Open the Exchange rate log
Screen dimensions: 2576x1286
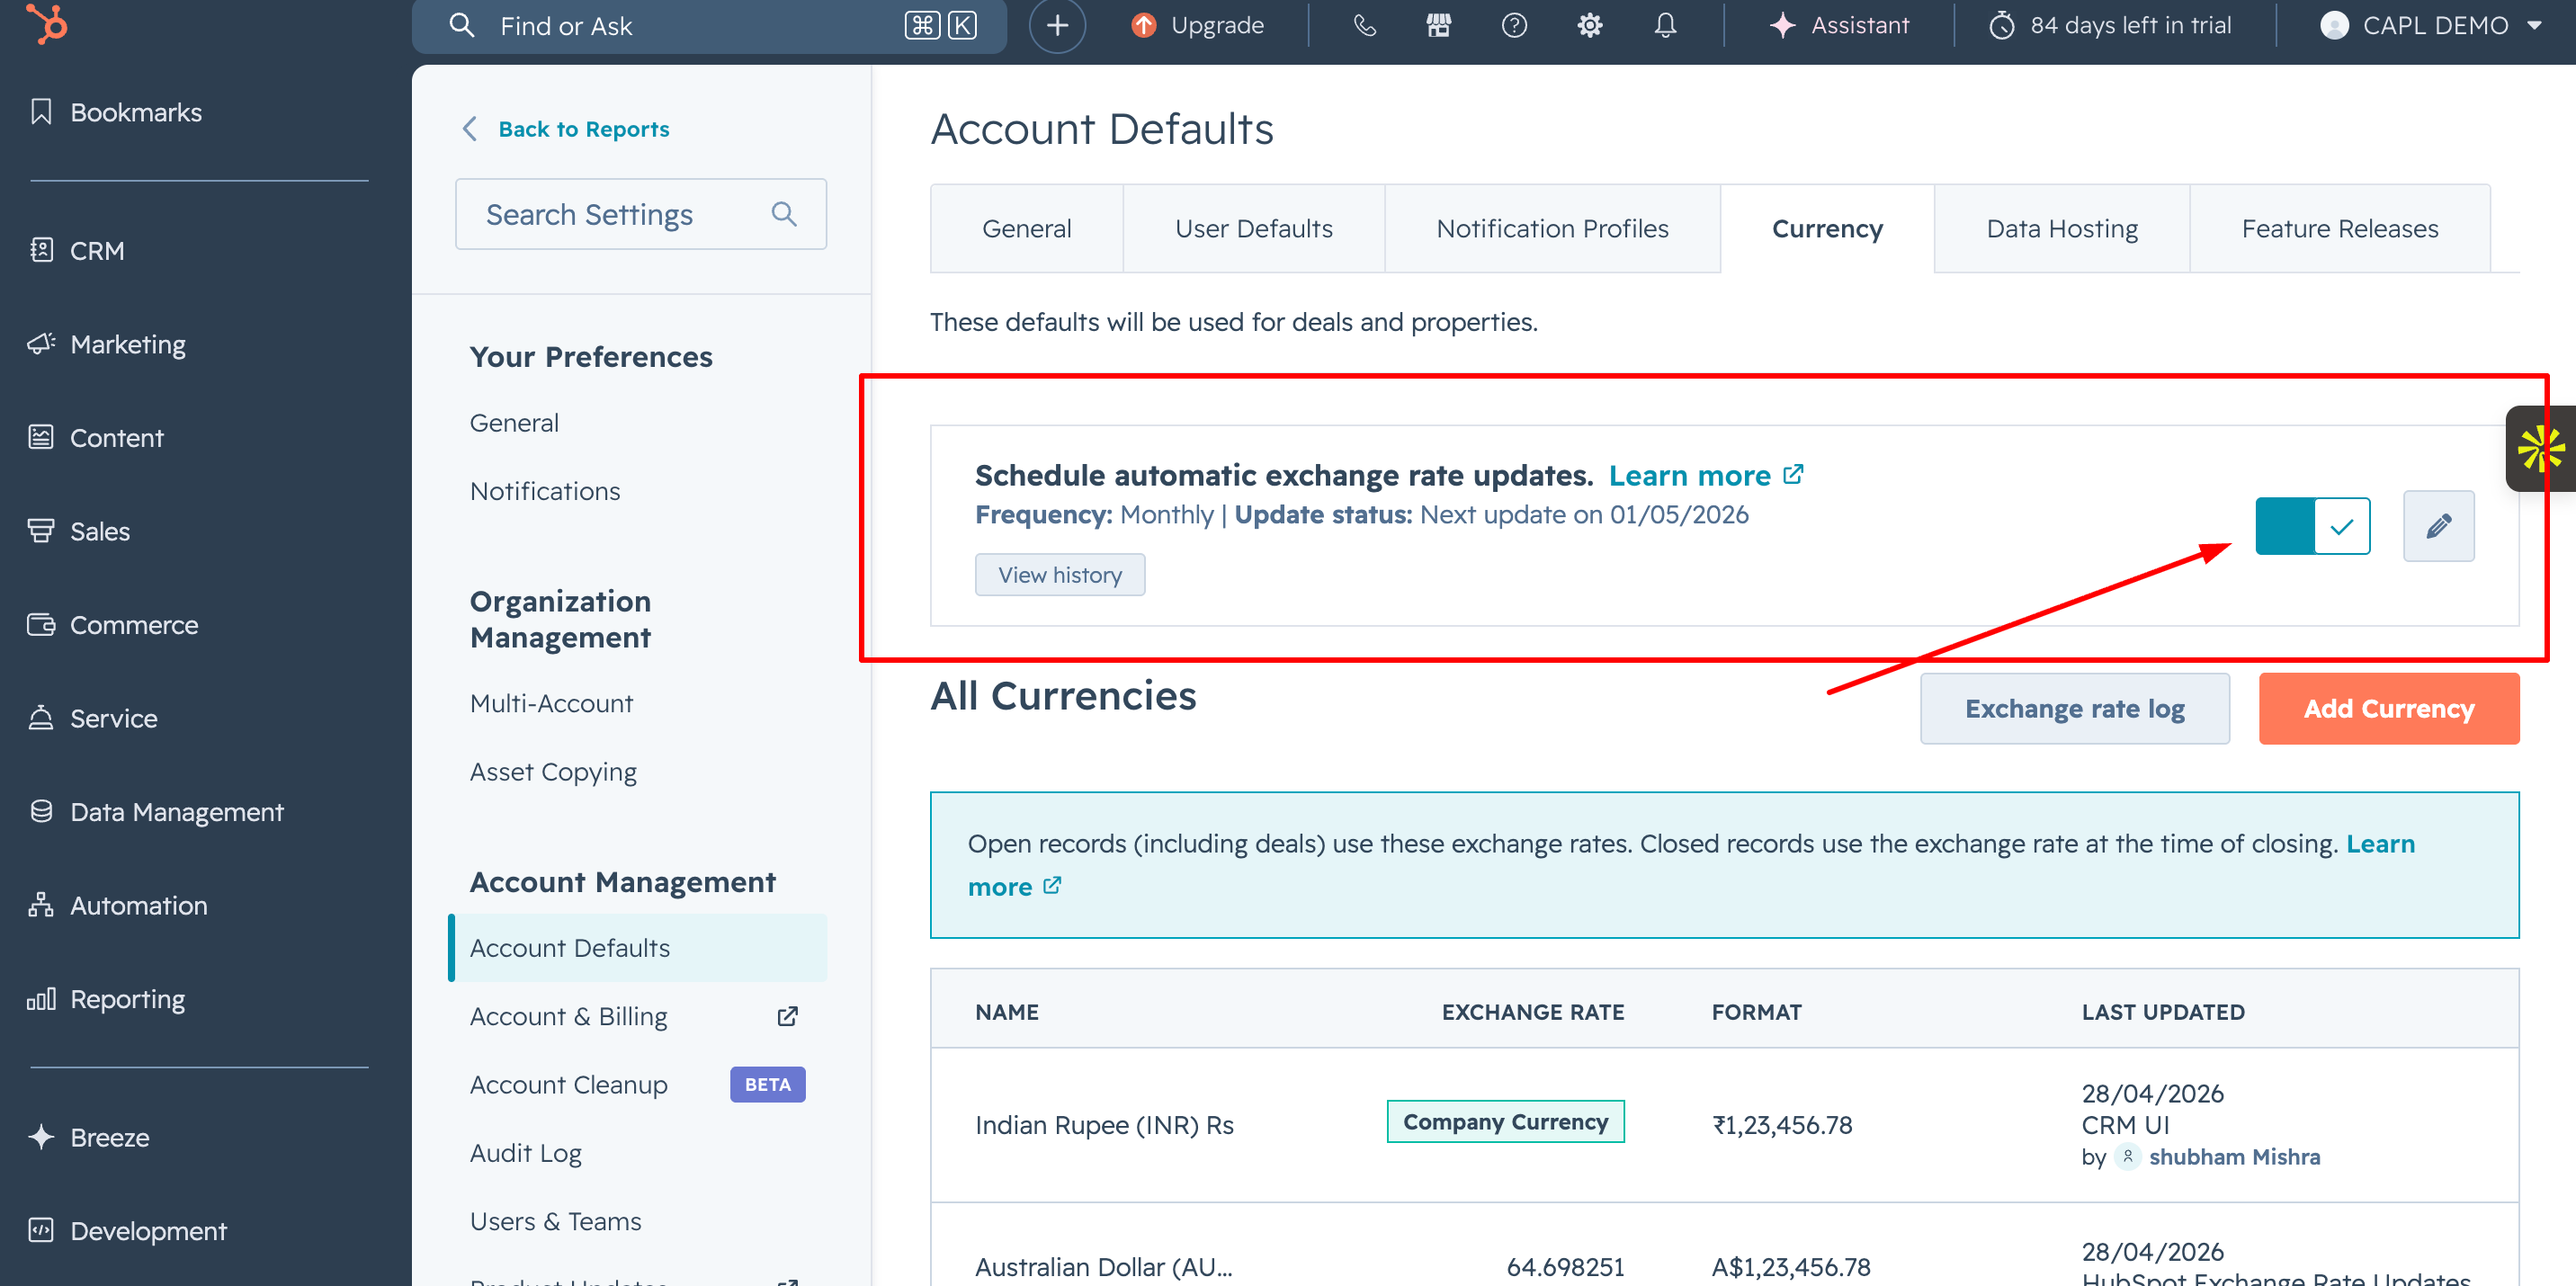coord(2074,709)
